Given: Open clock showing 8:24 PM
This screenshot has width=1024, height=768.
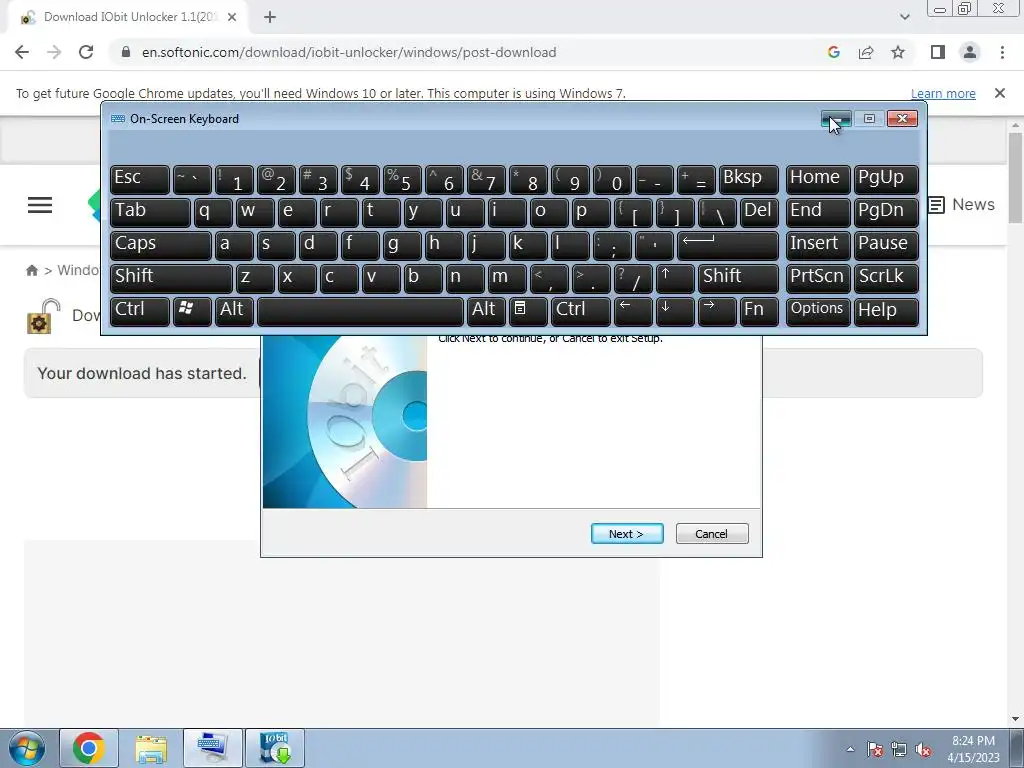Looking at the screenshot, I should pyautogui.click(x=973, y=748).
